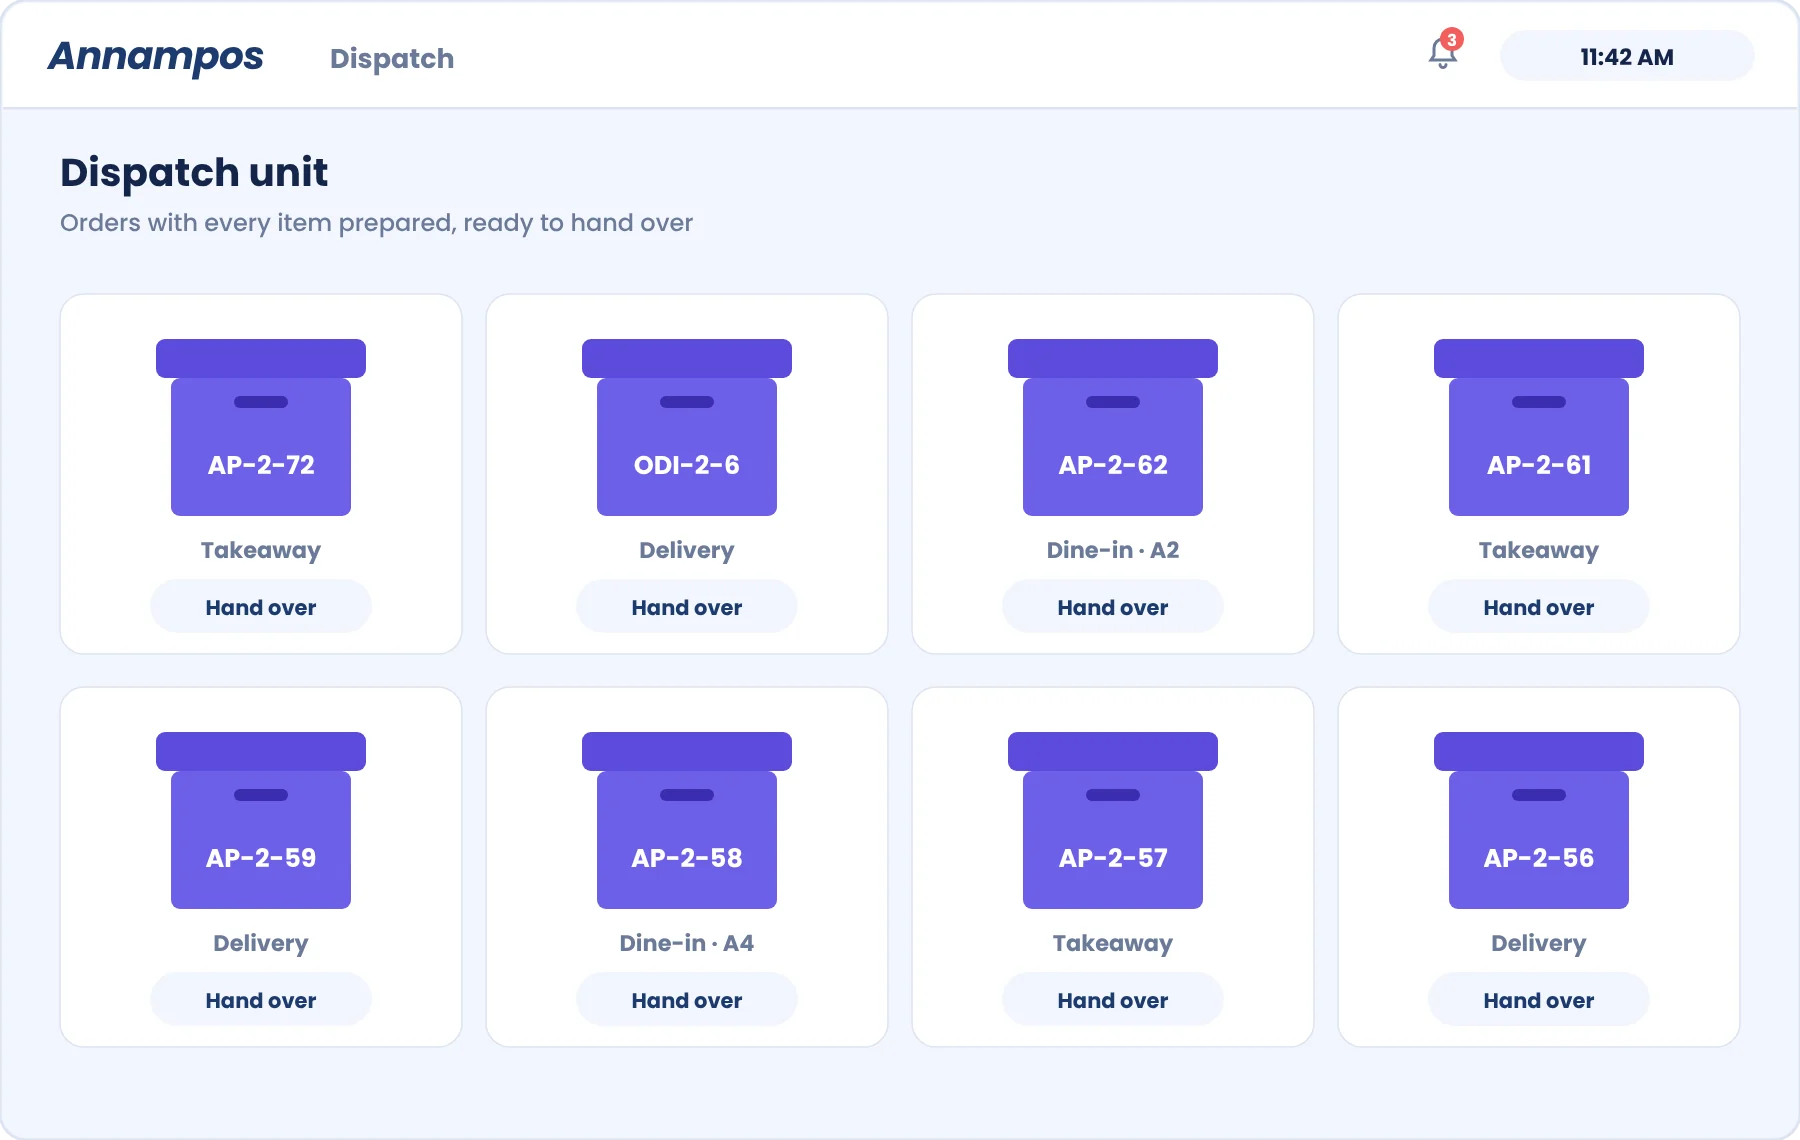Click the Annampos logo

[x=156, y=57]
